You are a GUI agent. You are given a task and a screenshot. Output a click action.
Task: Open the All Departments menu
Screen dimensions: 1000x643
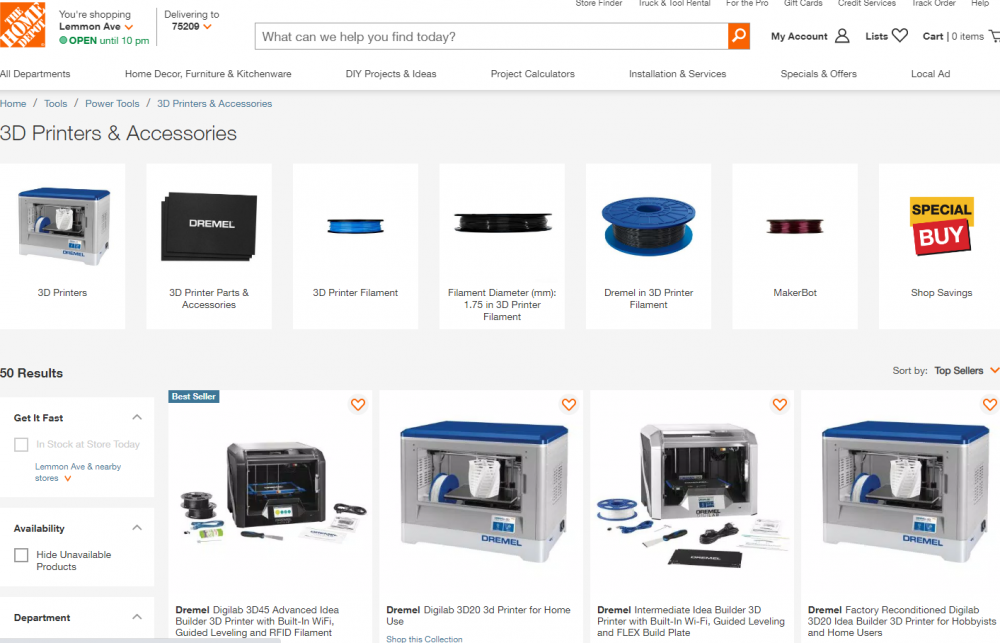[x=35, y=74]
